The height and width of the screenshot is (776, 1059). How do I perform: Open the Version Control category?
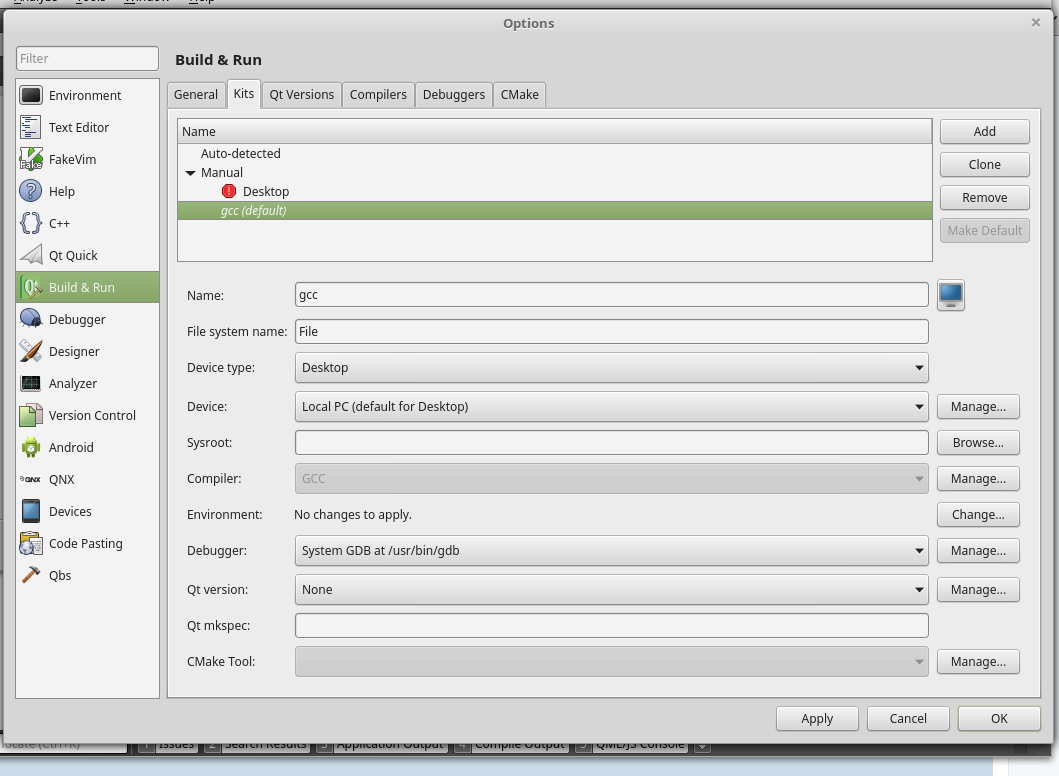[x=92, y=416]
